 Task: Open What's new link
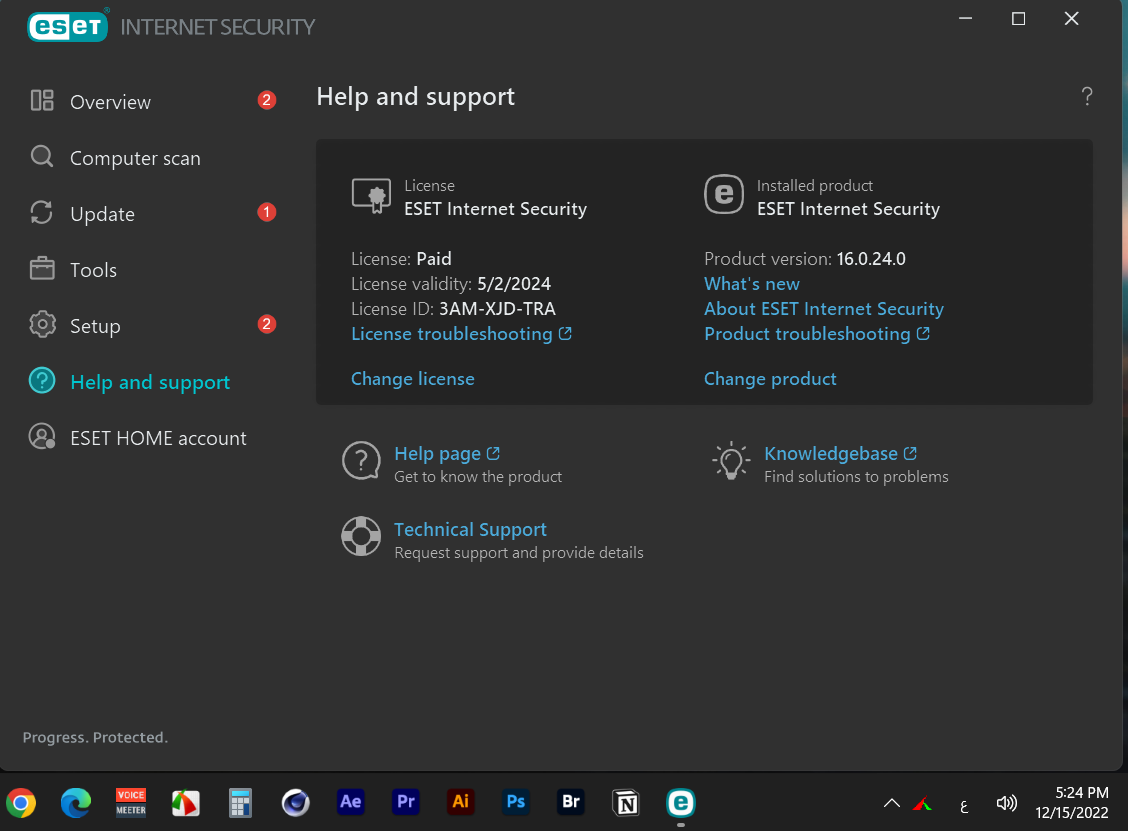[x=752, y=283]
